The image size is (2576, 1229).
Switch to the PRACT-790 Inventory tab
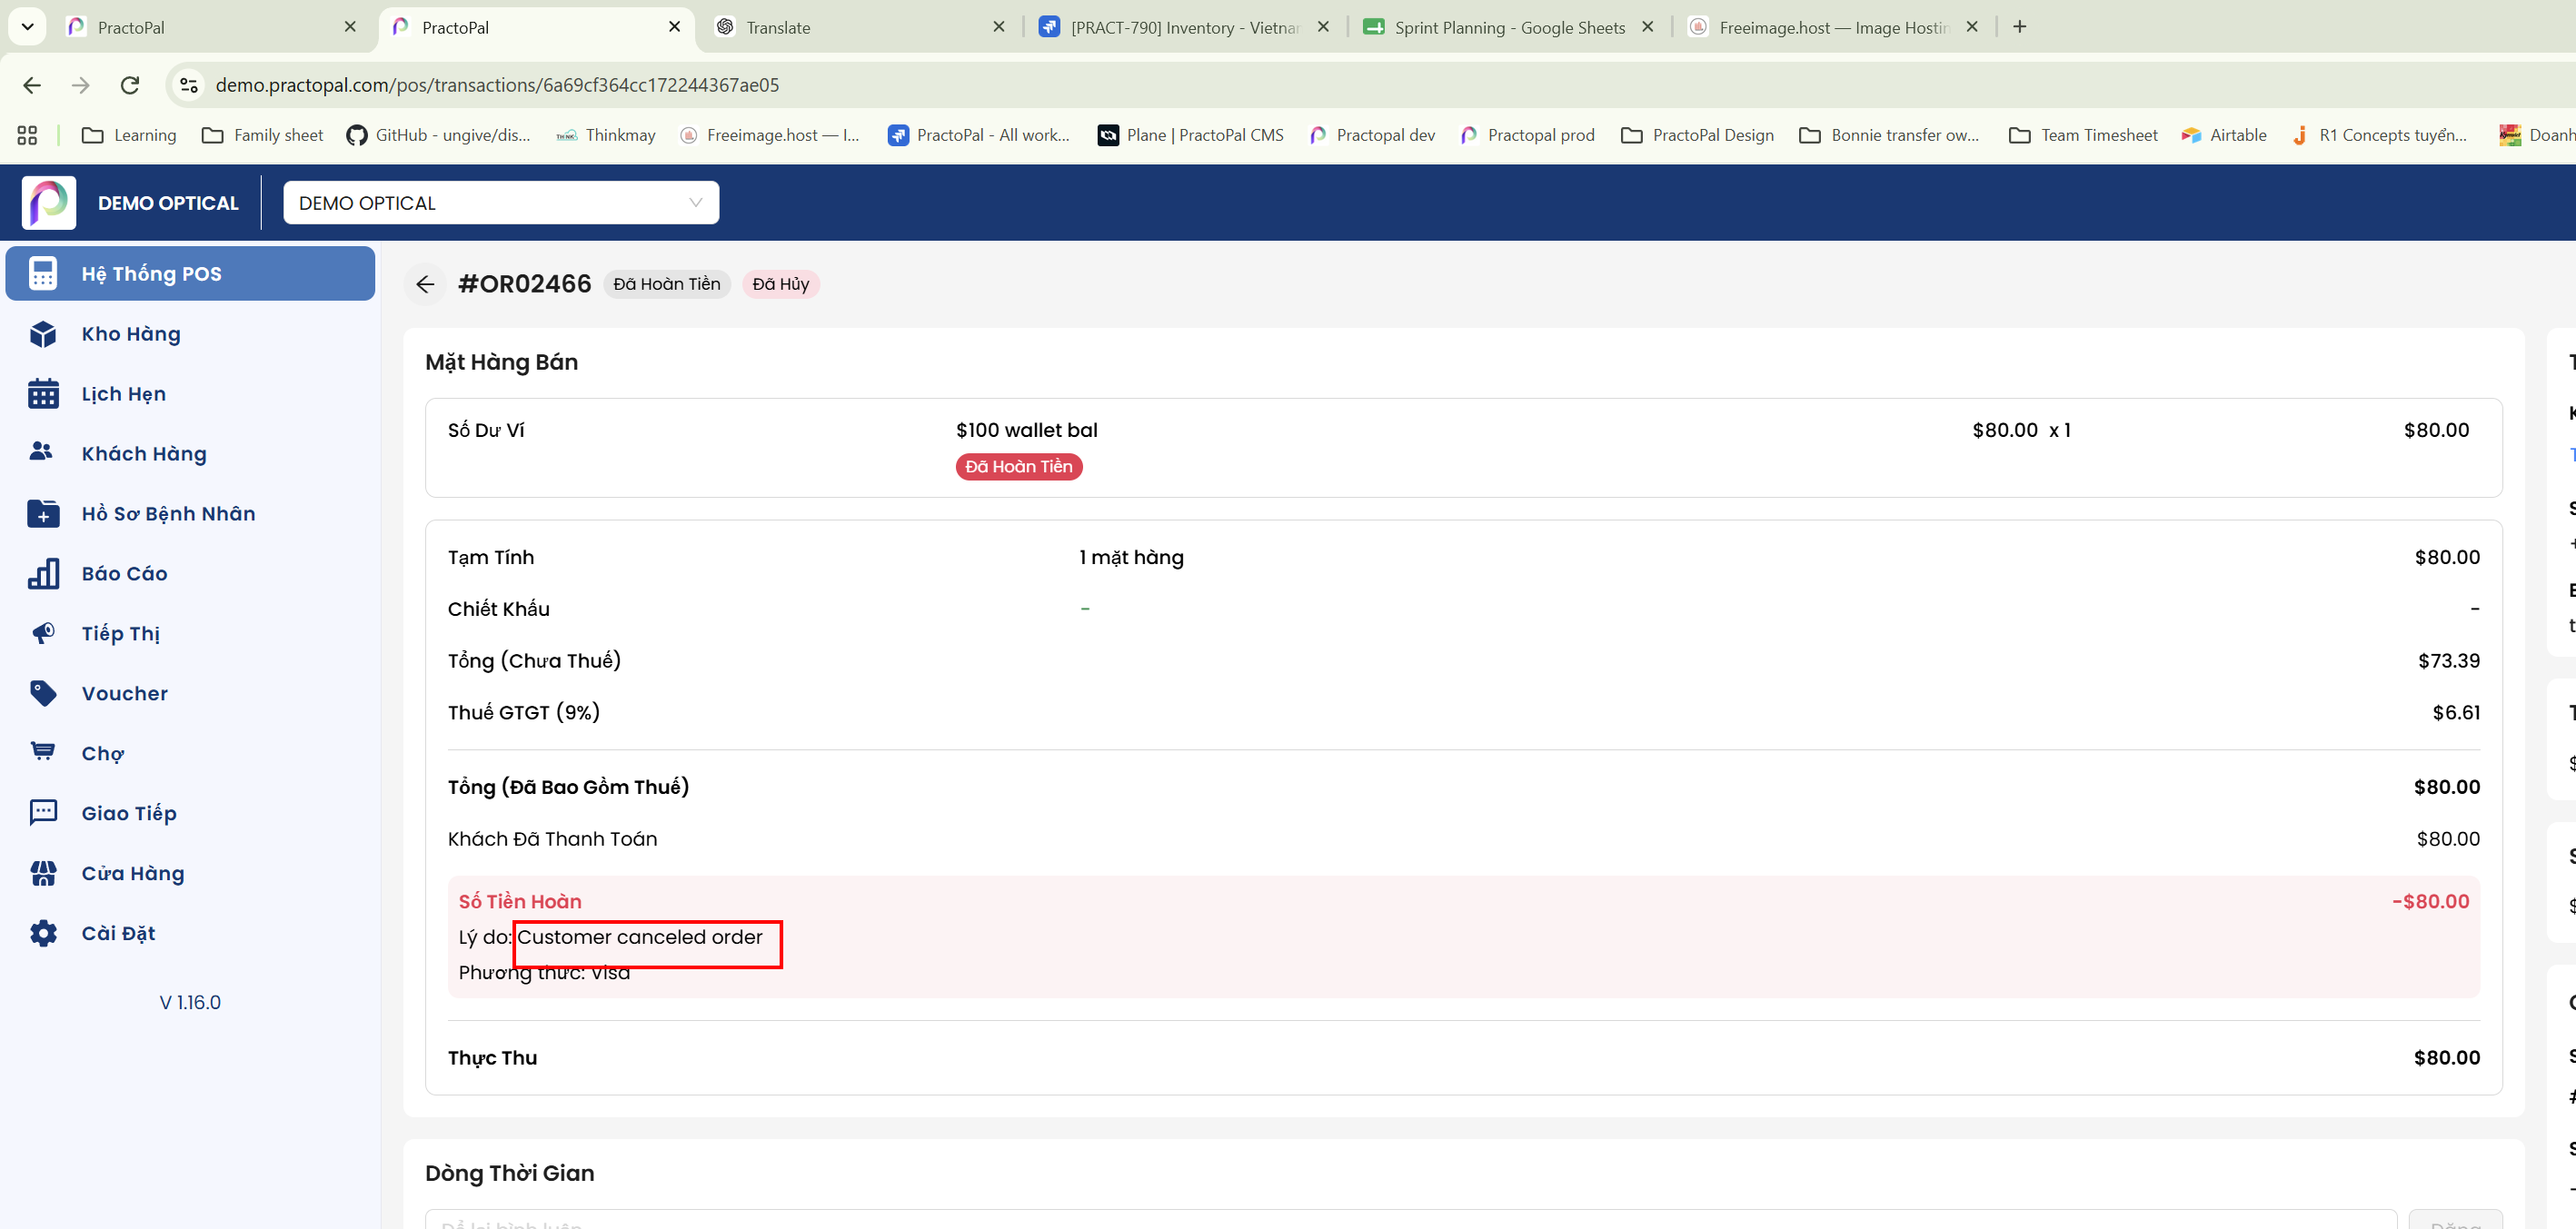(1185, 27)
